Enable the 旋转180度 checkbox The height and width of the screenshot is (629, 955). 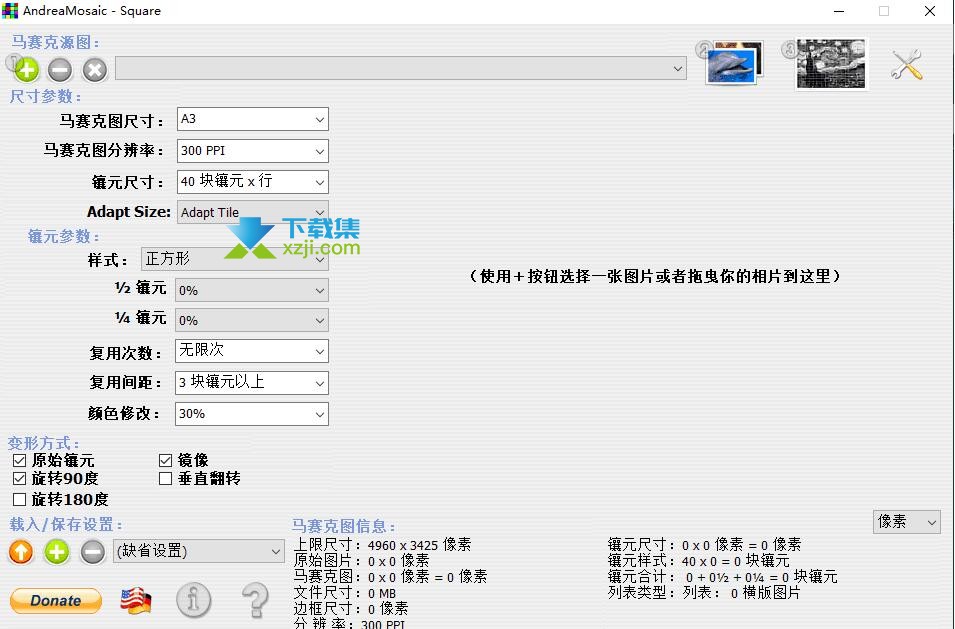click(19, 500)
